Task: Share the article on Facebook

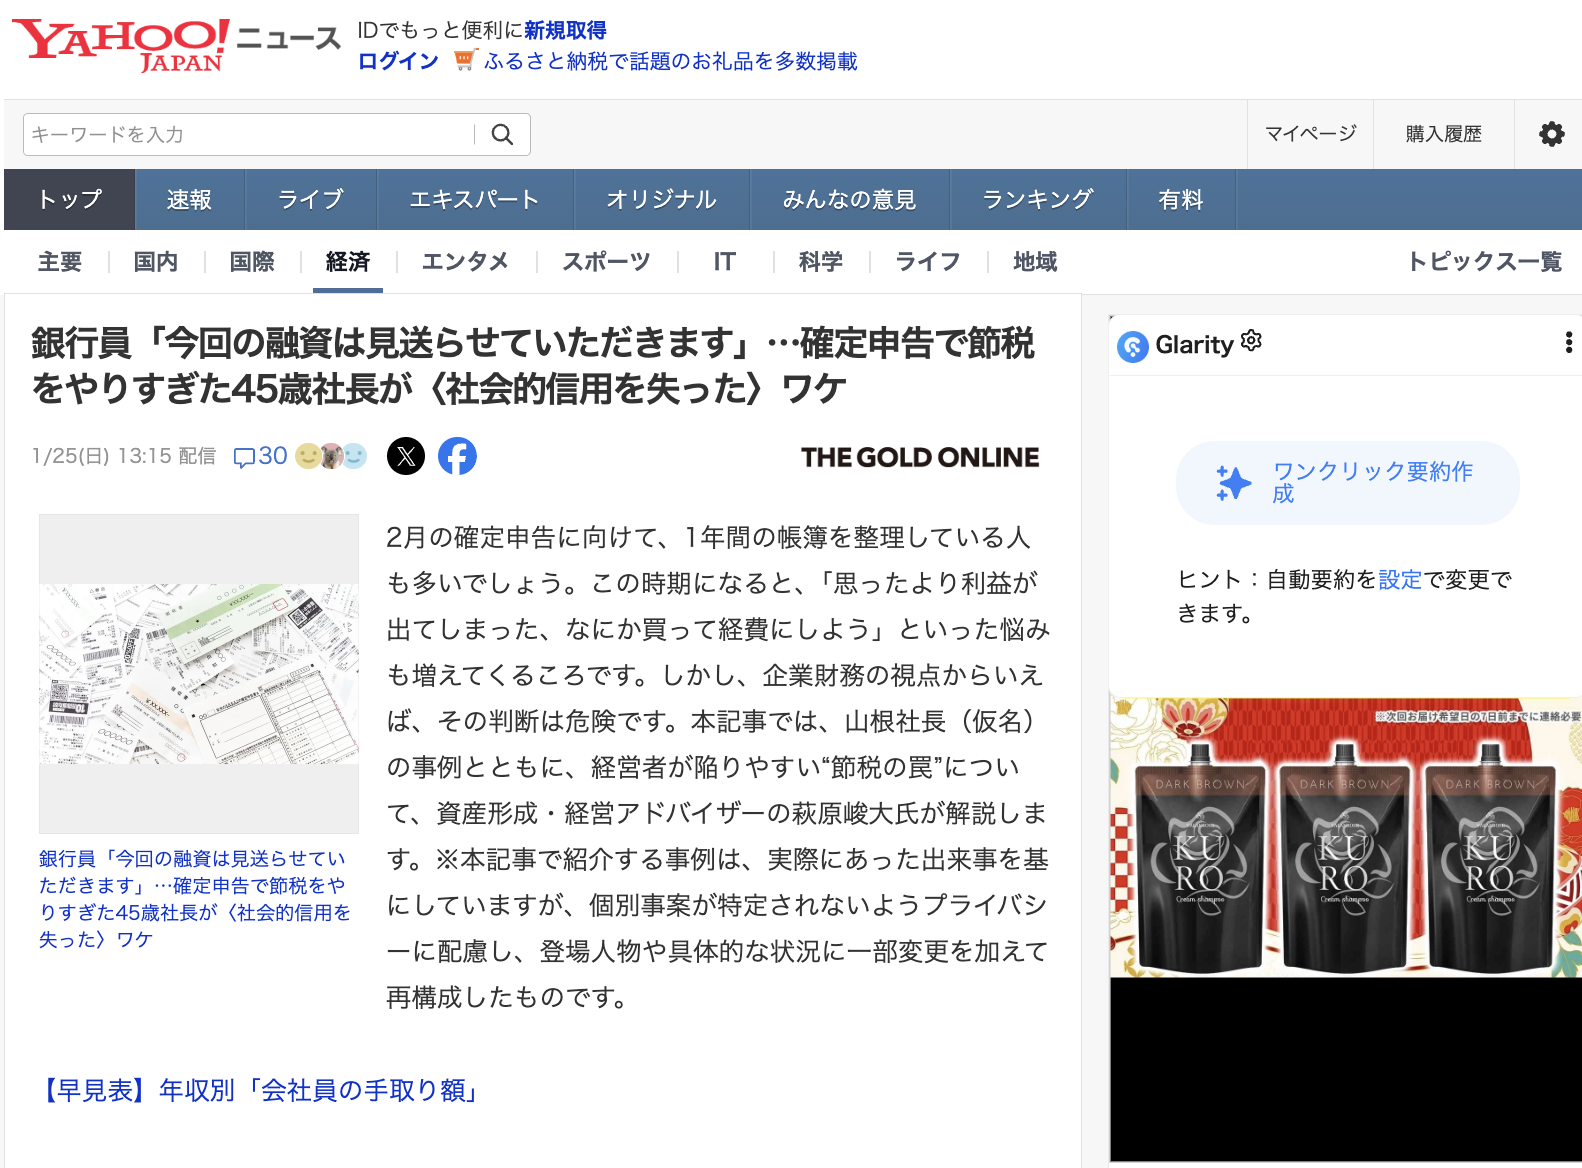Action: (x=457, y=456)
